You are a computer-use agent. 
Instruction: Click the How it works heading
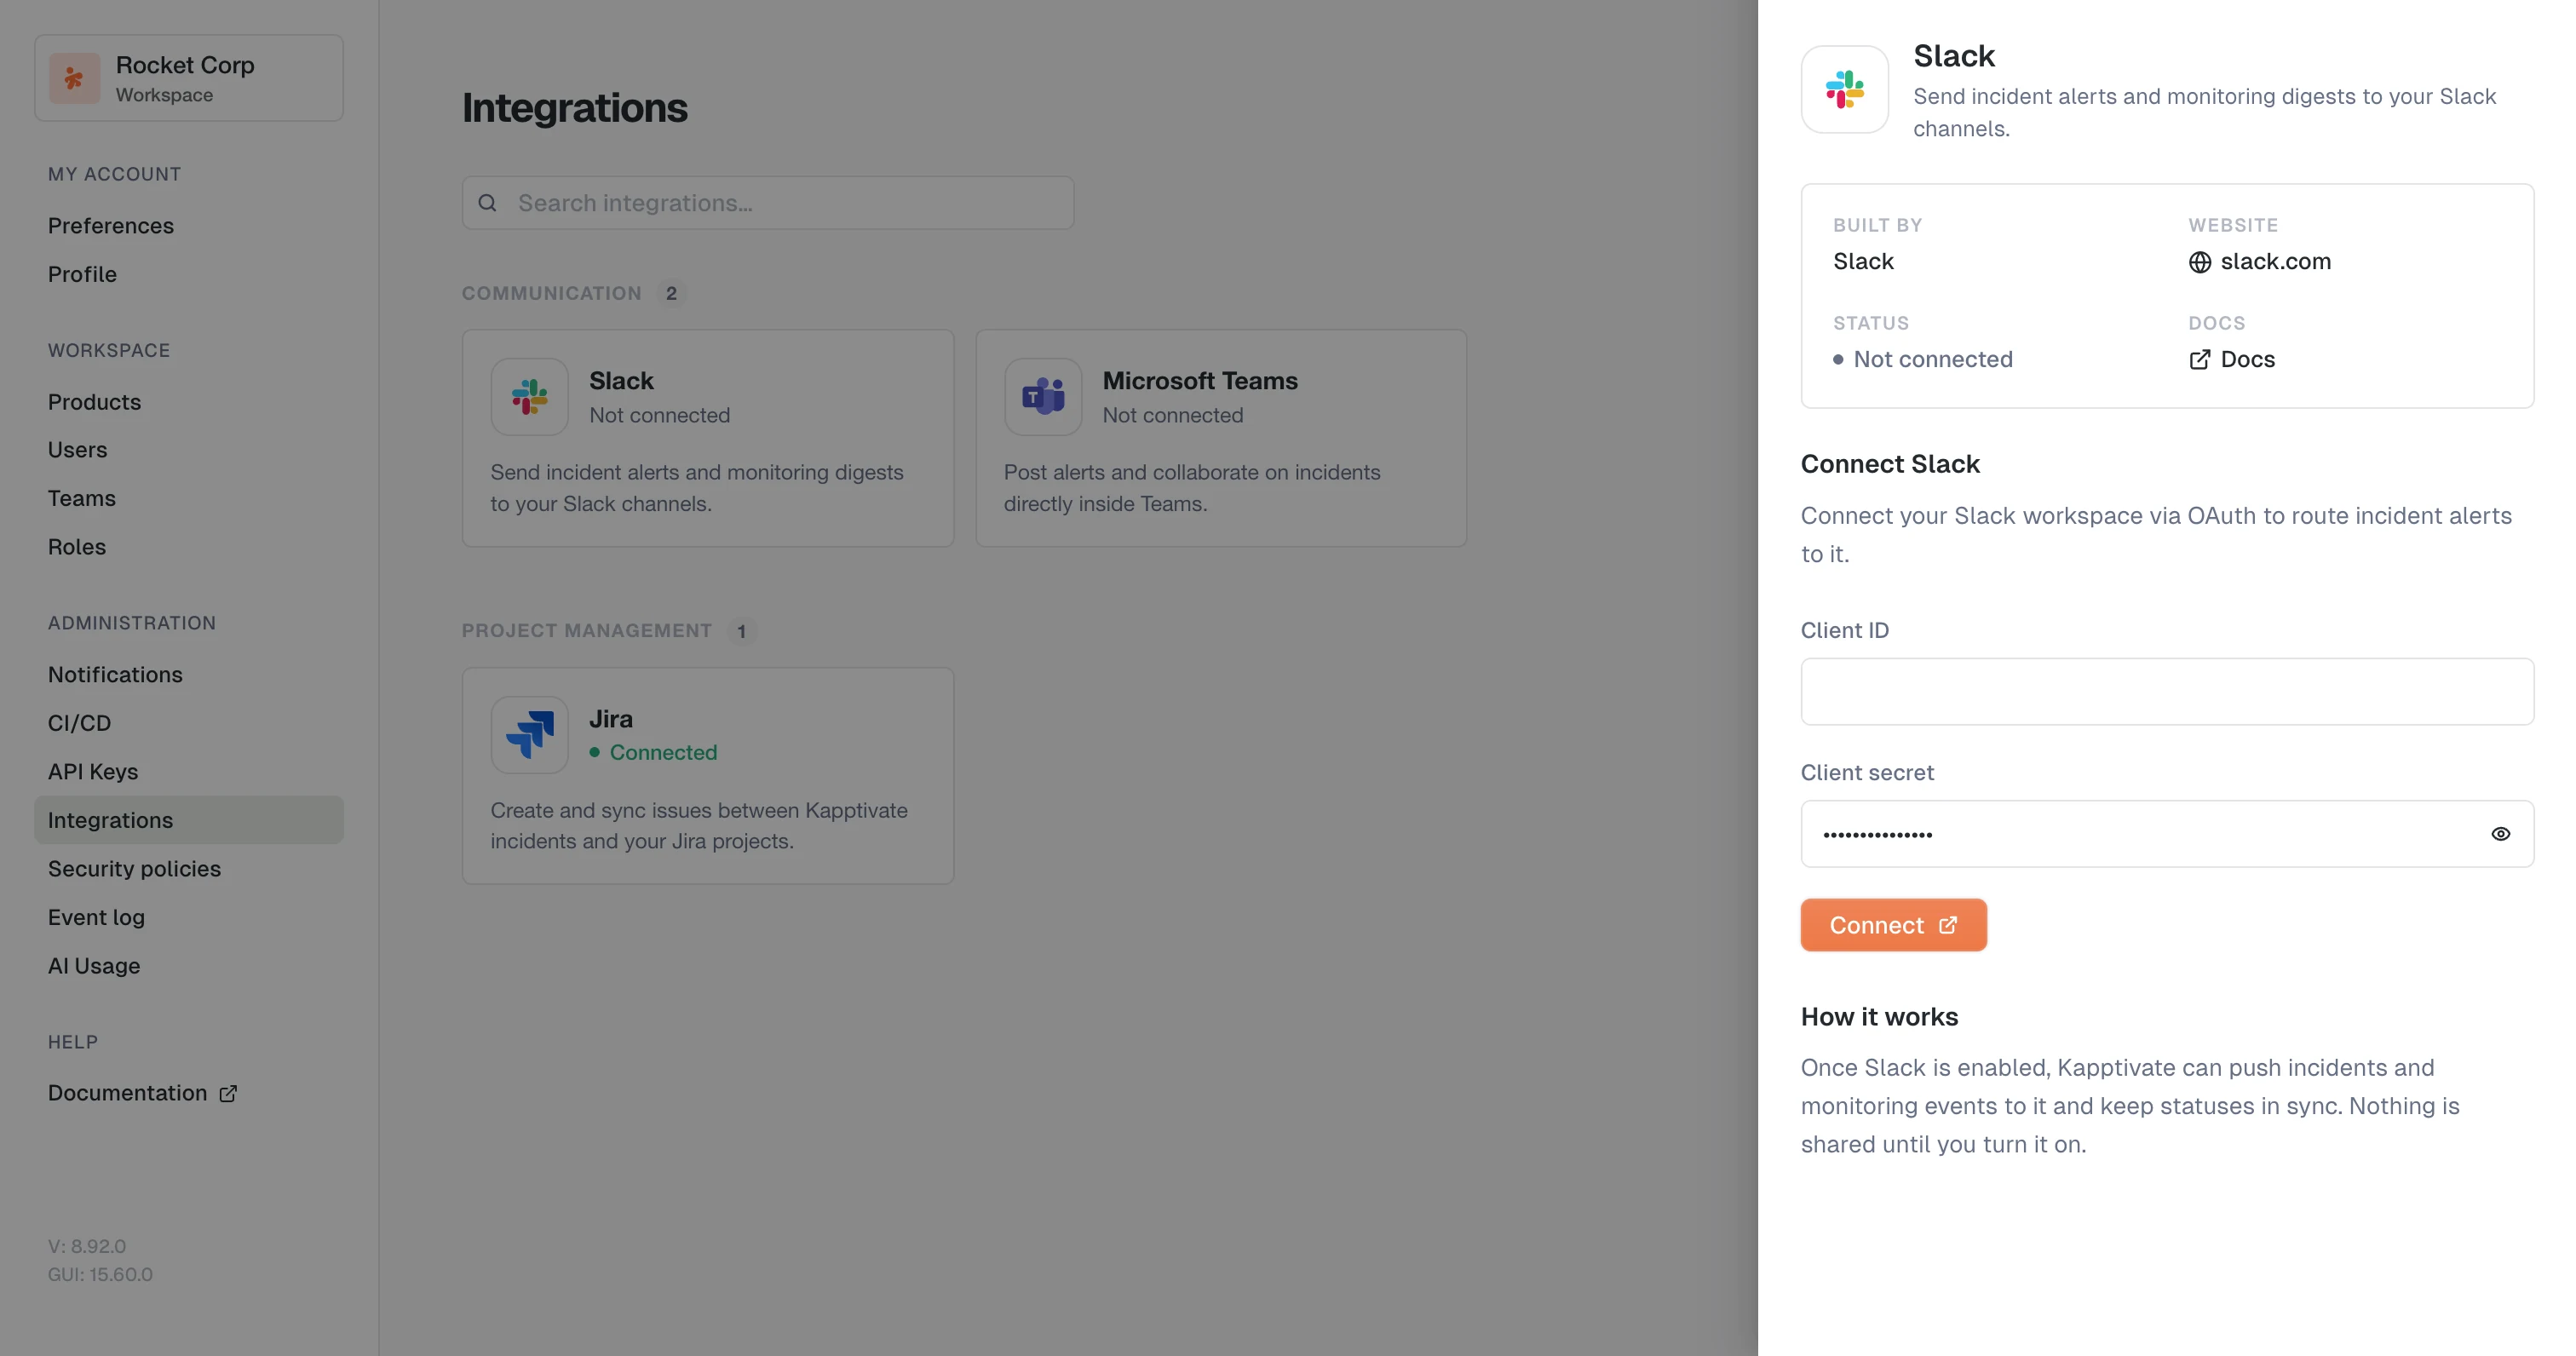click(x=1879, y=1017)
